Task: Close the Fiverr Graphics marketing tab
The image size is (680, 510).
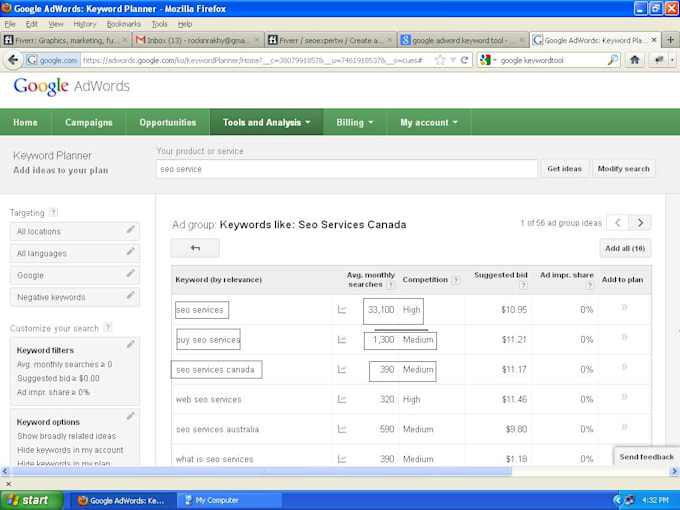Action: point(124,40)
